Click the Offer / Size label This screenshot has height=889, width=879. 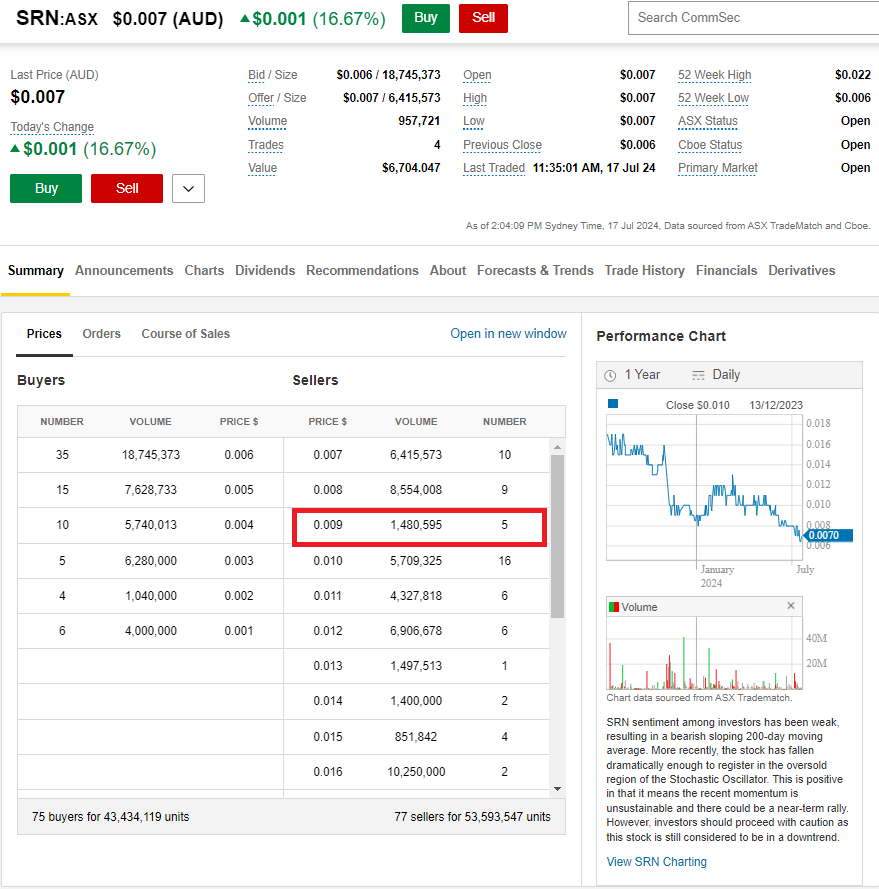[277, 98]
